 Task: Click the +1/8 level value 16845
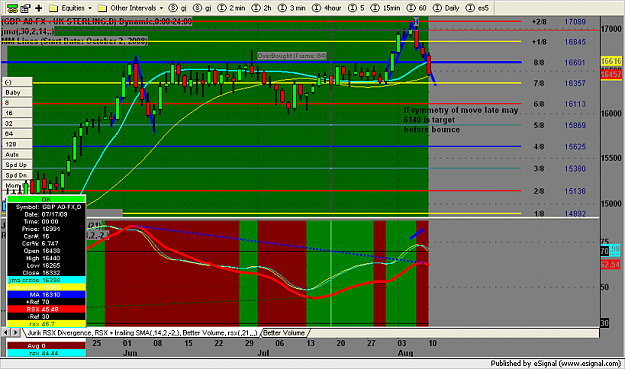coord(575,42)
